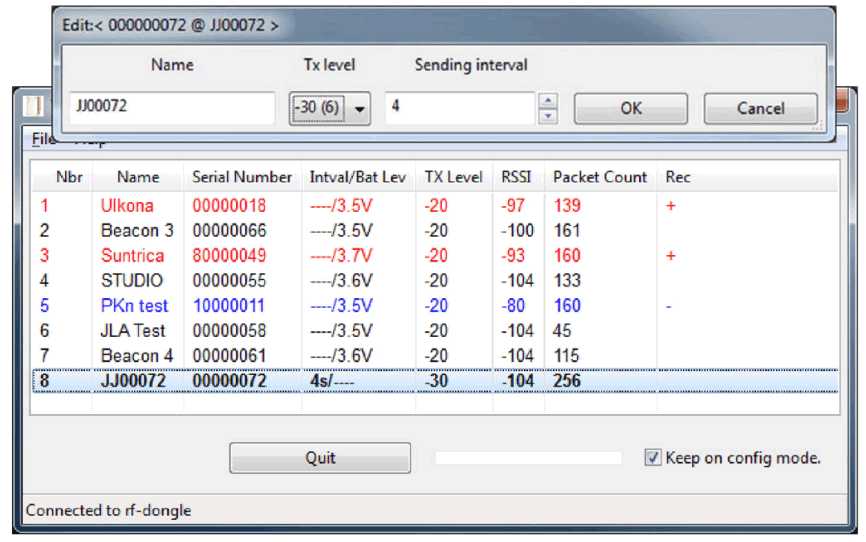Open the File menu

(x=43, y=139)
